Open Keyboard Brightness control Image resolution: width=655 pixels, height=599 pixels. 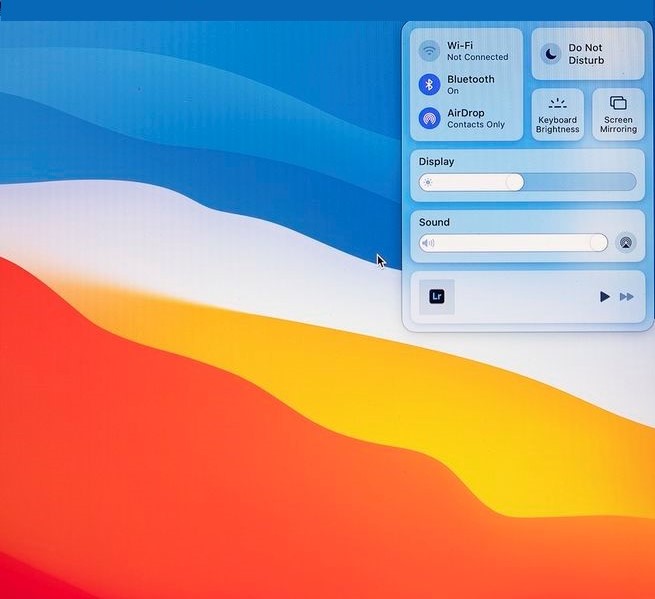point(558,114)
